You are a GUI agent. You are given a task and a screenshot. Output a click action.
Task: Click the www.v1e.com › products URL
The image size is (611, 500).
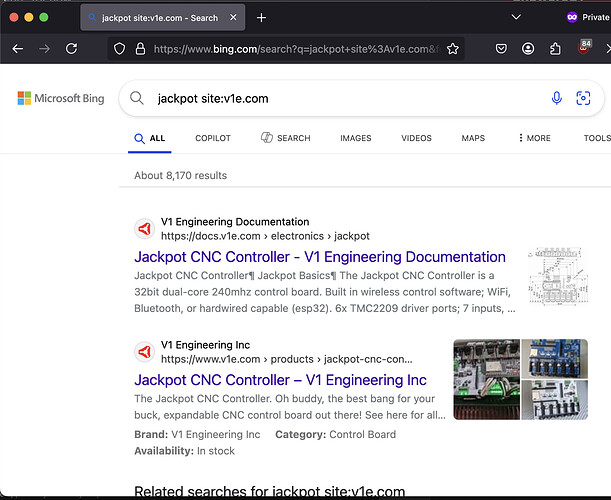[286, 359]
